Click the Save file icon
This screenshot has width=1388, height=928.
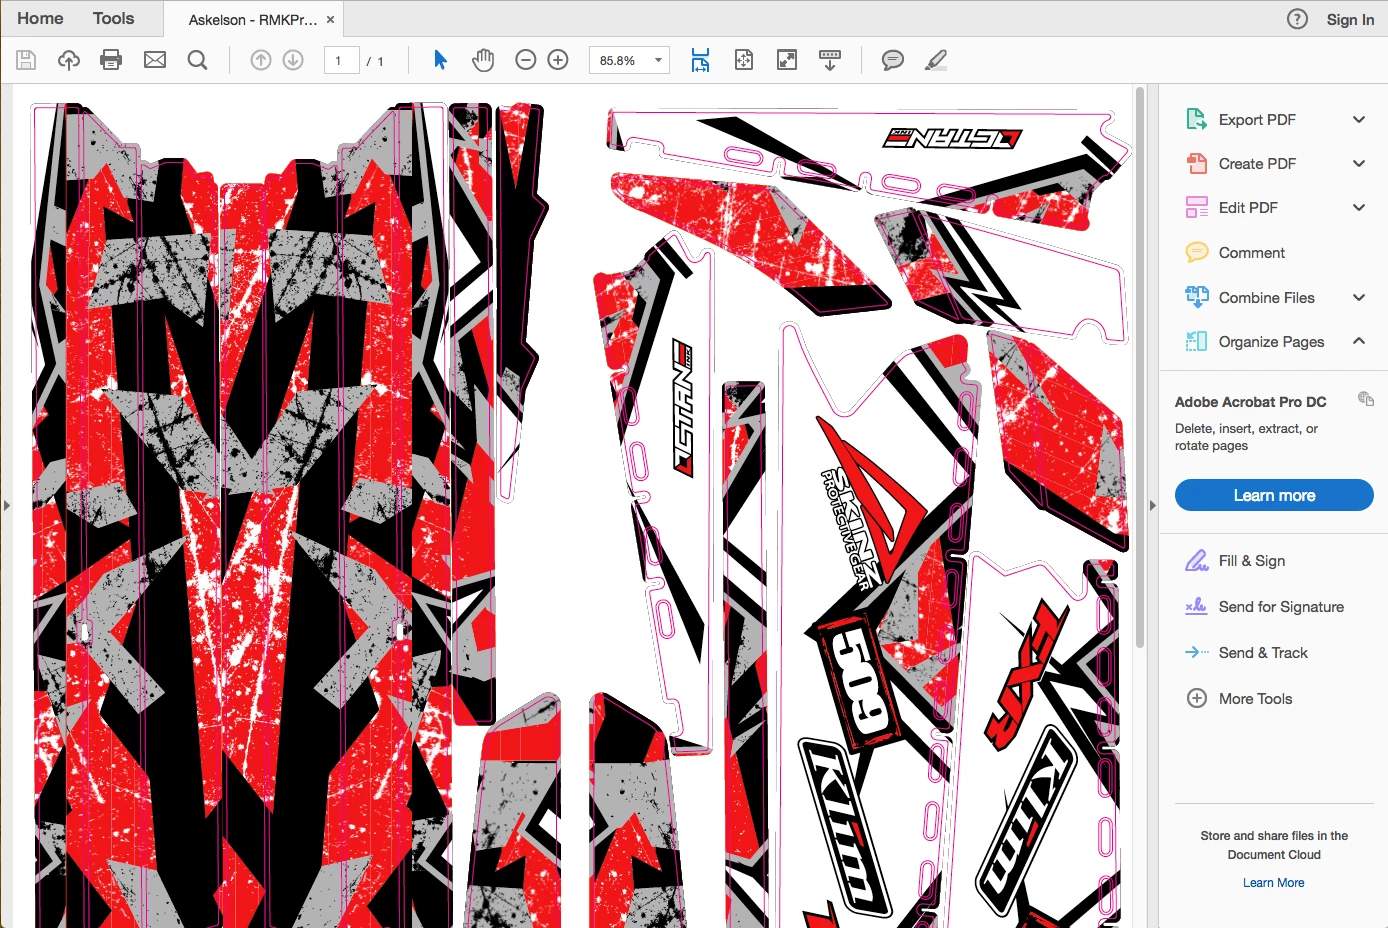point(26,60)
